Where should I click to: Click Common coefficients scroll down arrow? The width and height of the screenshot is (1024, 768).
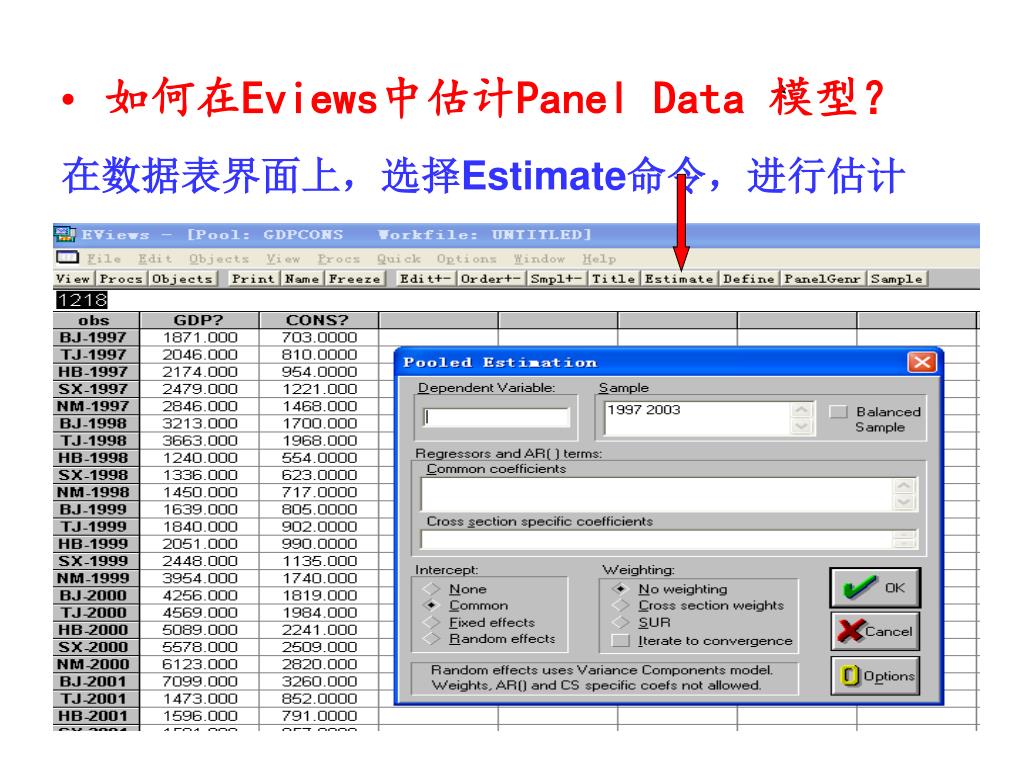[x=904, y=502]
